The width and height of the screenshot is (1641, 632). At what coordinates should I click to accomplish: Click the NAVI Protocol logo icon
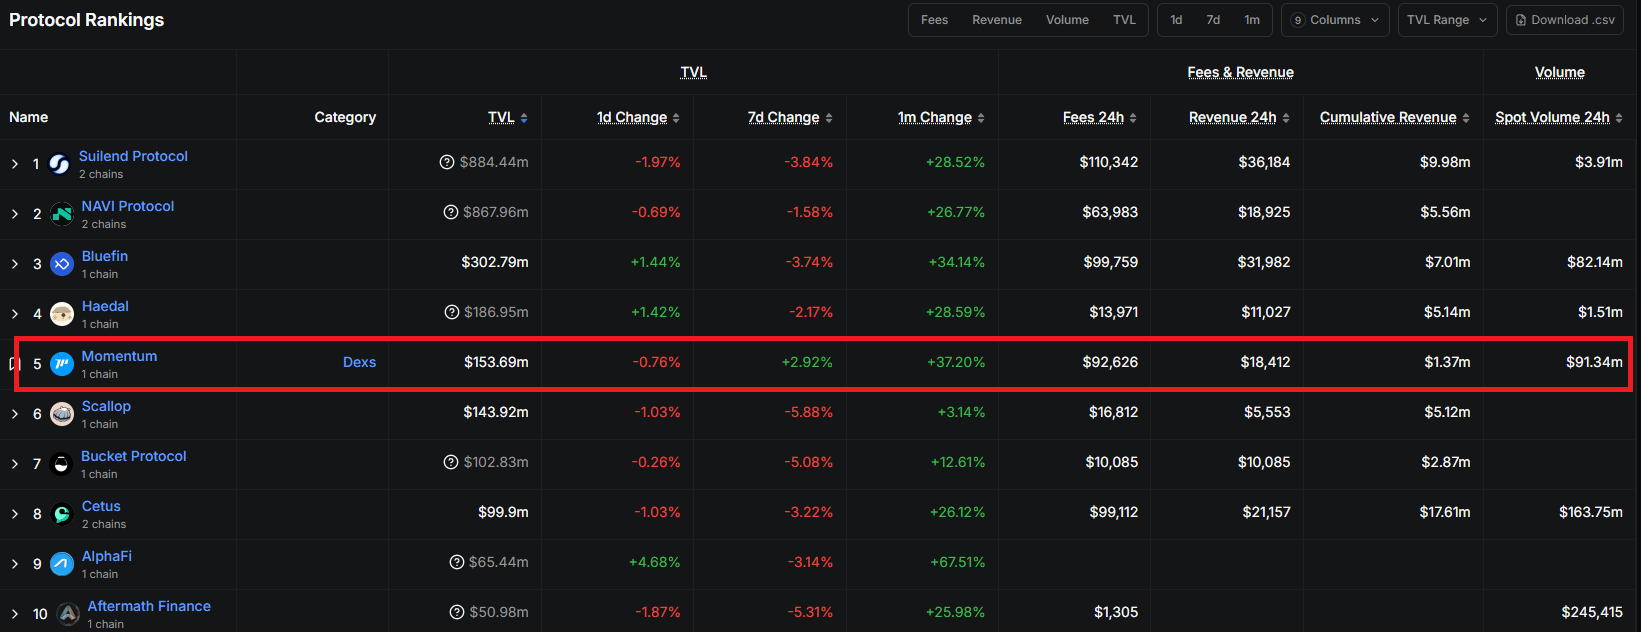[62, 214]
